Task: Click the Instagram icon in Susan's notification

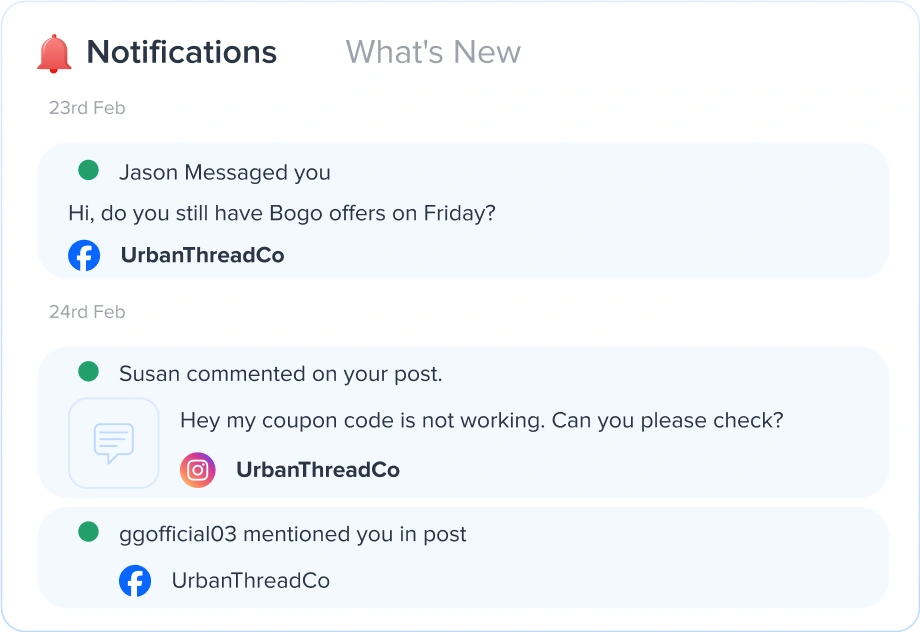Action: (198, 470)
